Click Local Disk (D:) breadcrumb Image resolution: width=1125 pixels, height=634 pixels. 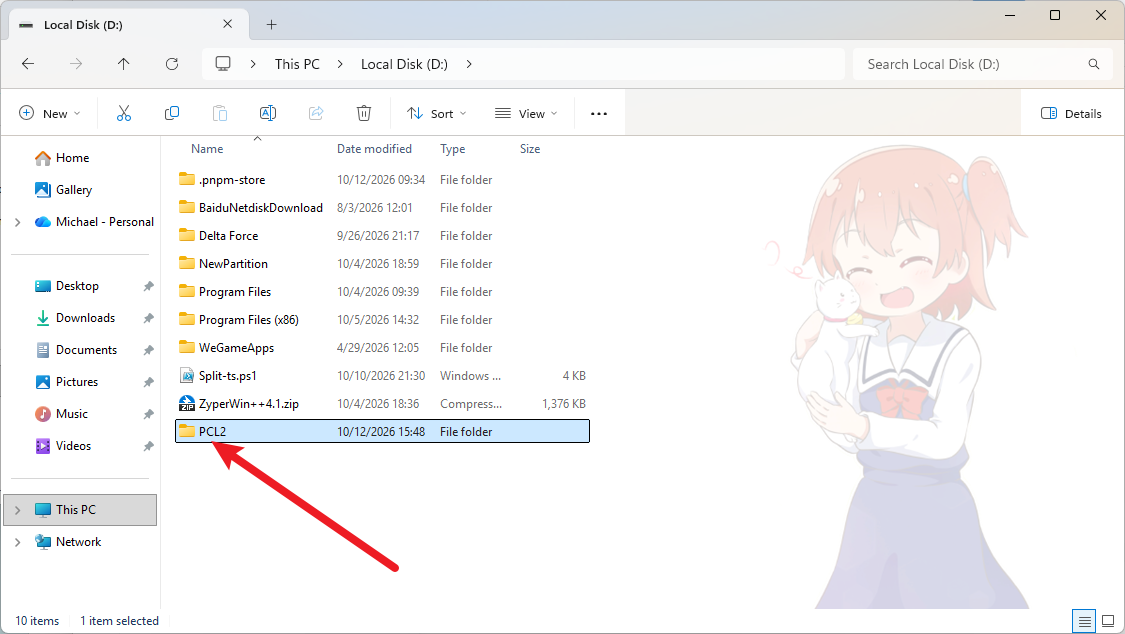point(404,64)
